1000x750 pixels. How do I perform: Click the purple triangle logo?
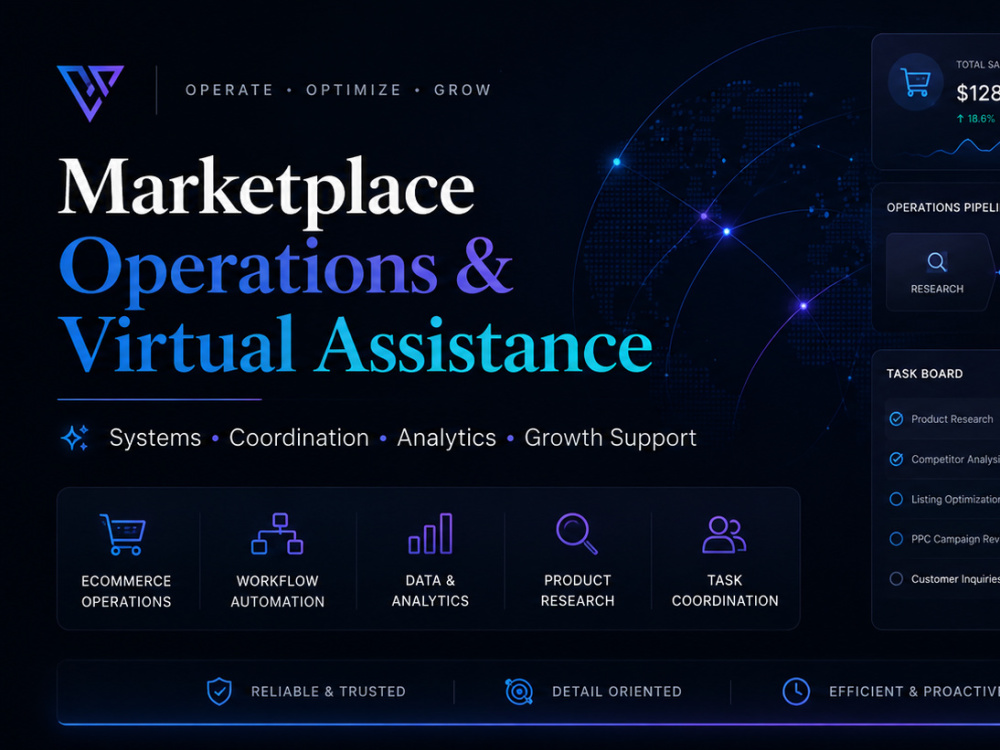tap(90, 92)
